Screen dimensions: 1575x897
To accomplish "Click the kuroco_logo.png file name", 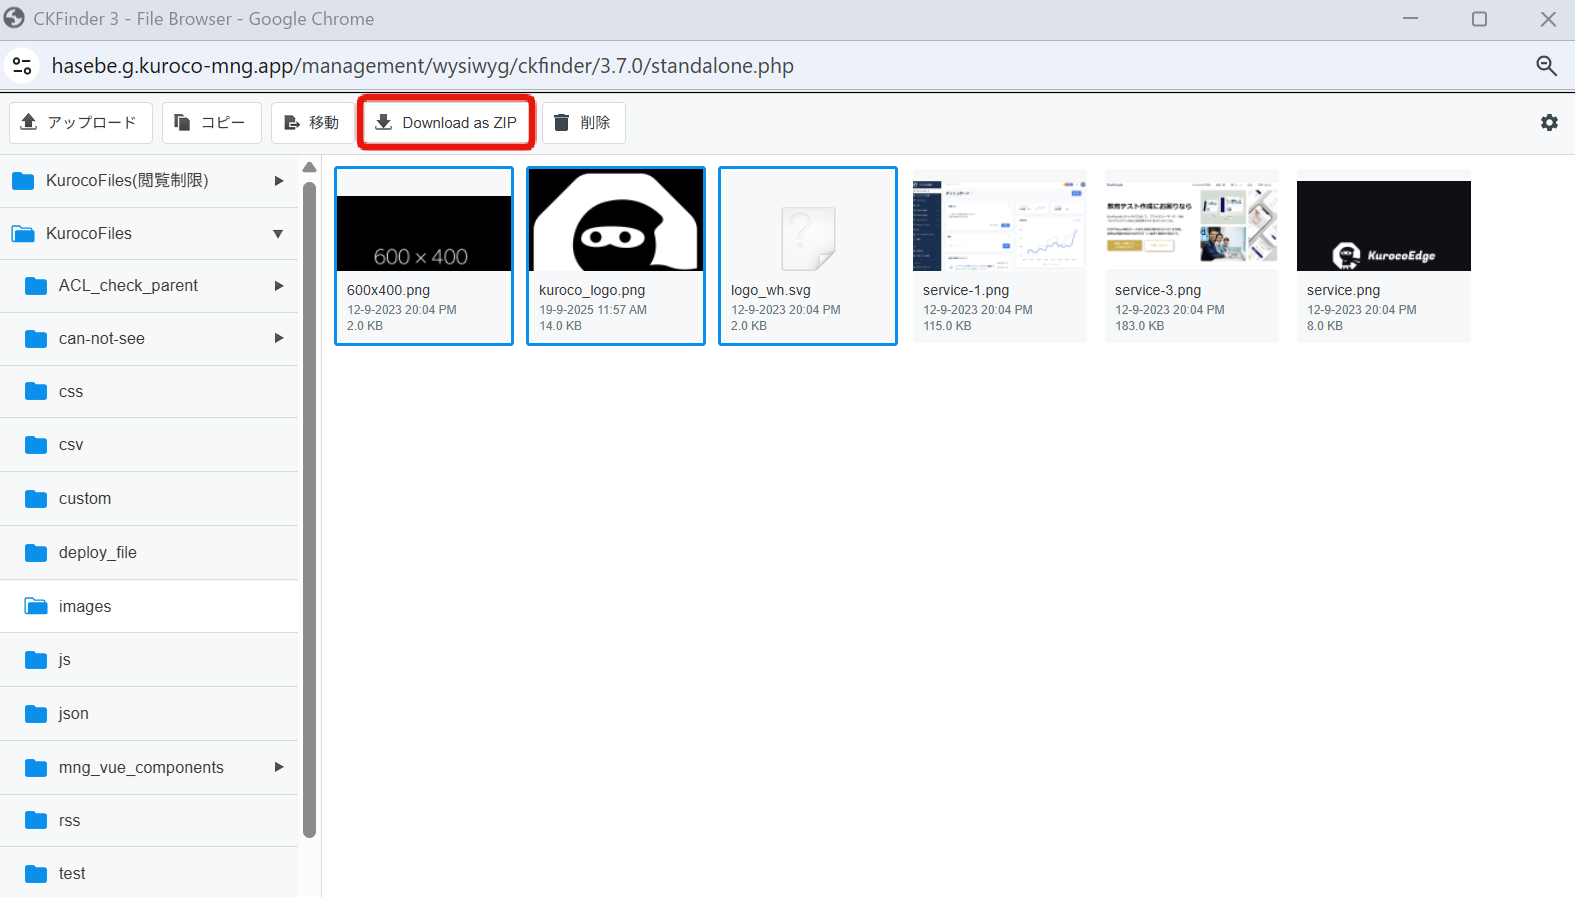I will pyautogui.click(x=592, y=290).
